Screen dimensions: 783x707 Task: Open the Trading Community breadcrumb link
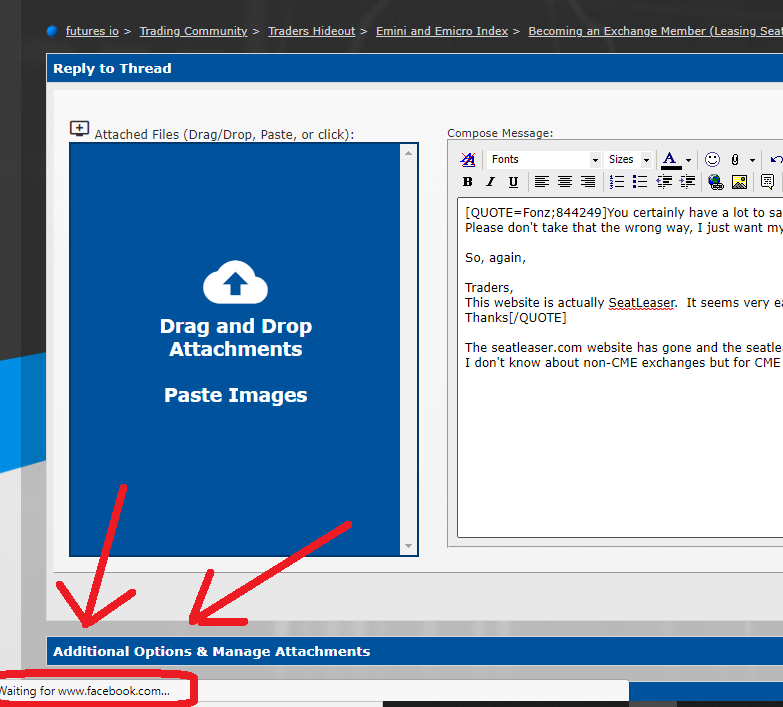193,31
